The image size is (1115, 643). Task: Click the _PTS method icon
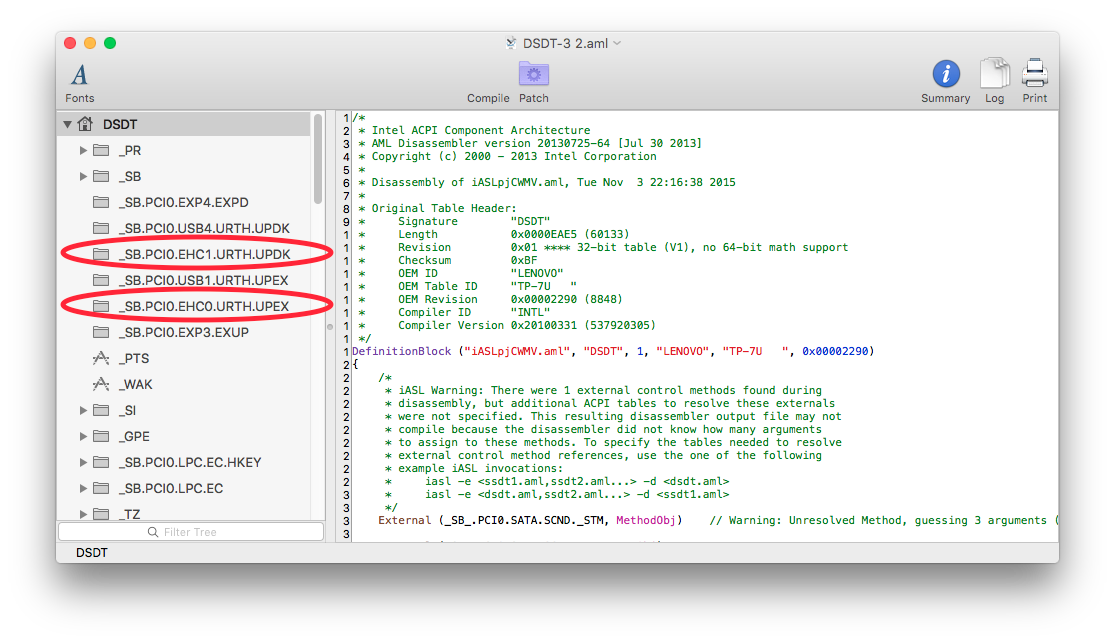pyautogui.click(x=101, y=358)
